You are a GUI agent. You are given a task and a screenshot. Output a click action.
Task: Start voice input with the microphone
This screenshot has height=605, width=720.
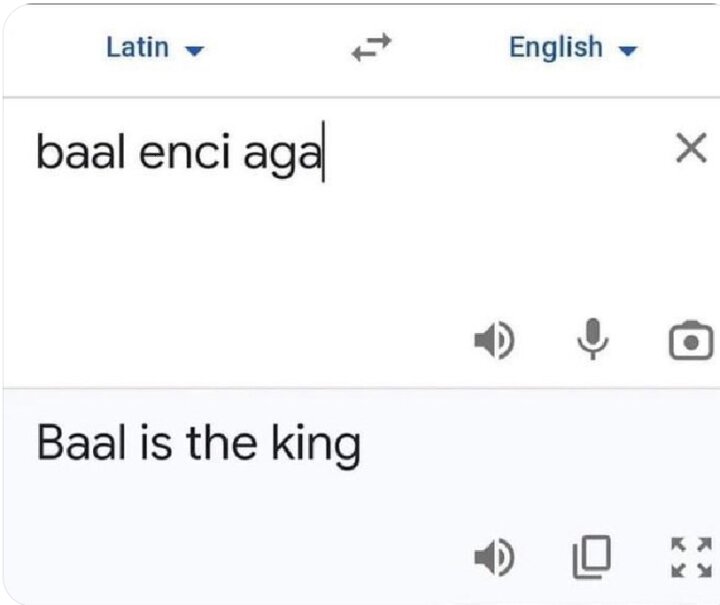[593, 339]
